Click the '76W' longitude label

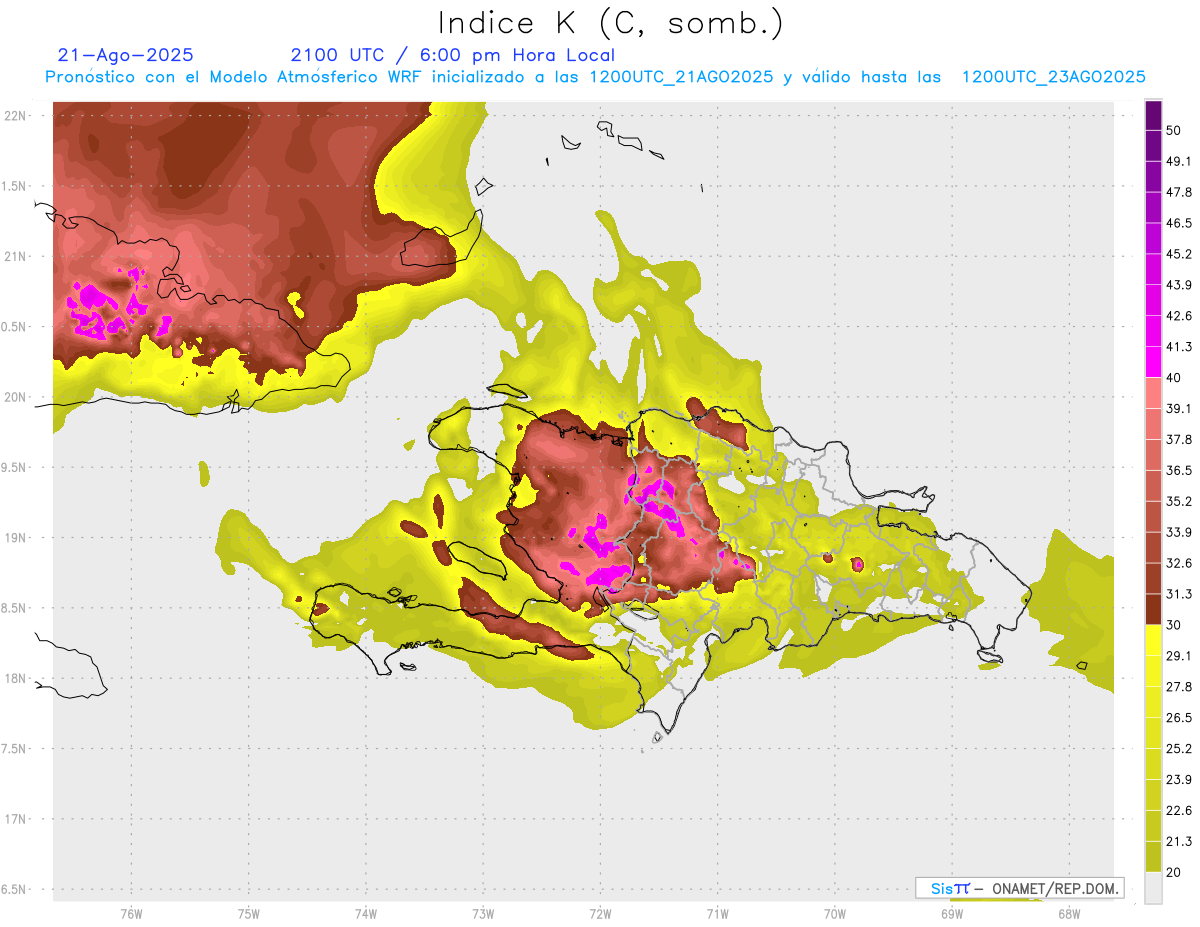pos(131,914)
